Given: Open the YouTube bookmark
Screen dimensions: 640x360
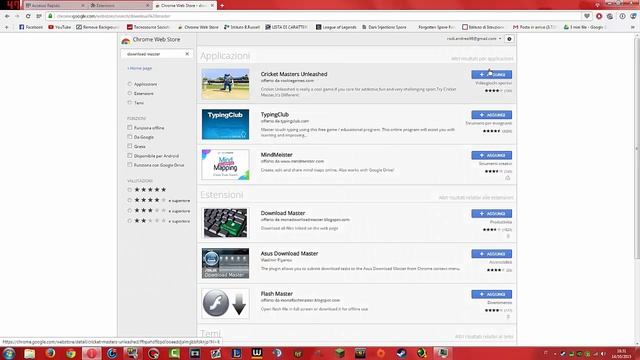Looking at the screenshot, I should (x=60, y=27).
